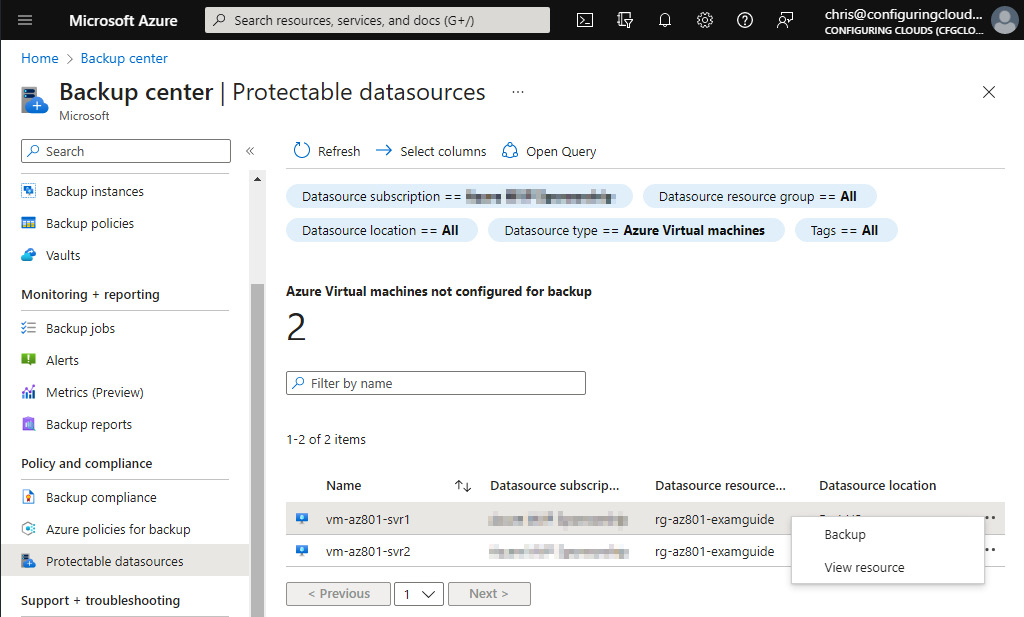This screenshot has height=617, width=1024.
Task: Open portal settings gear
Action: click(705, 20)
